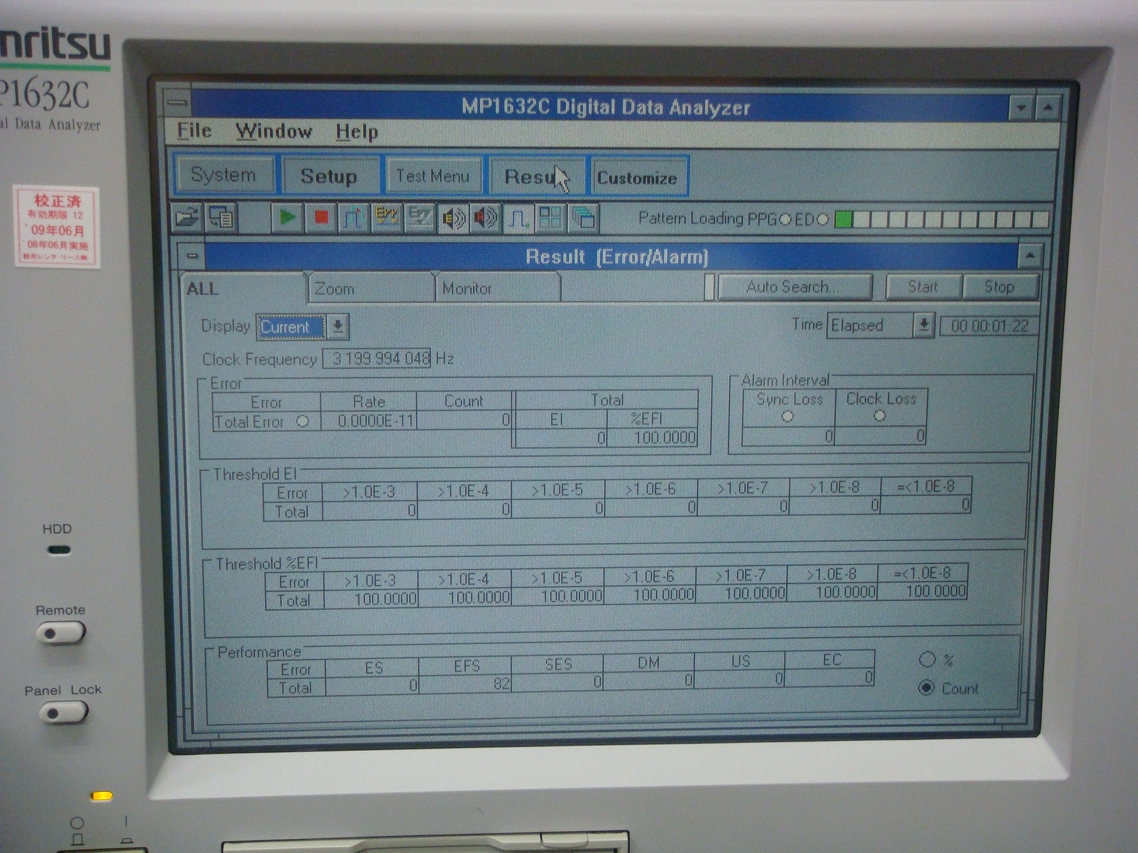Open the Result window control menu box

click(x=192, y=257)
